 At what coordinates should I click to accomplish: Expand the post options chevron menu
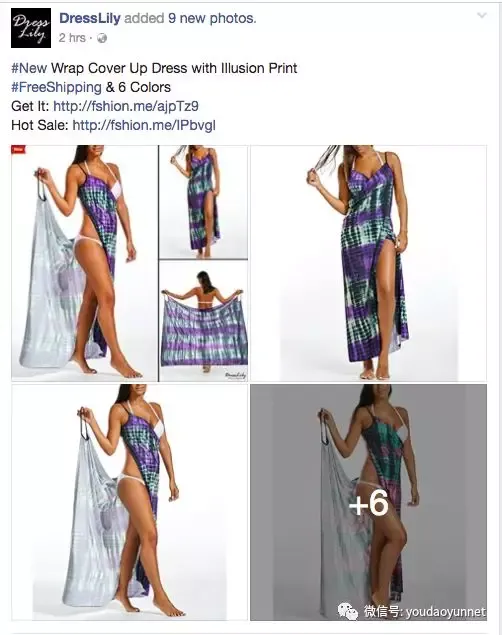[482, 15]
